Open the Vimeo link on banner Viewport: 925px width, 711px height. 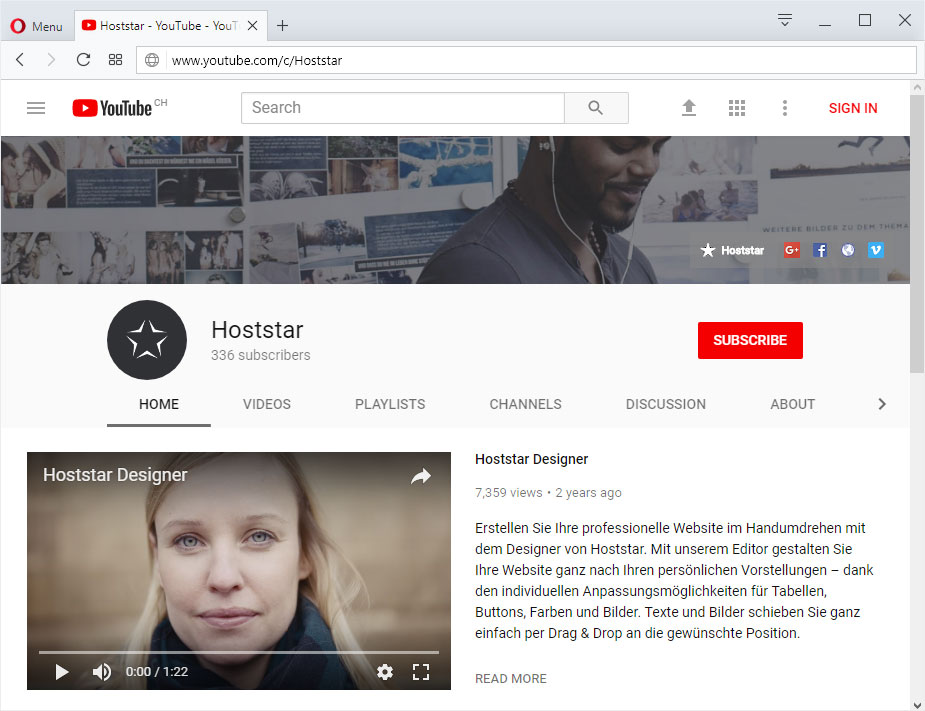click(875, 250)
